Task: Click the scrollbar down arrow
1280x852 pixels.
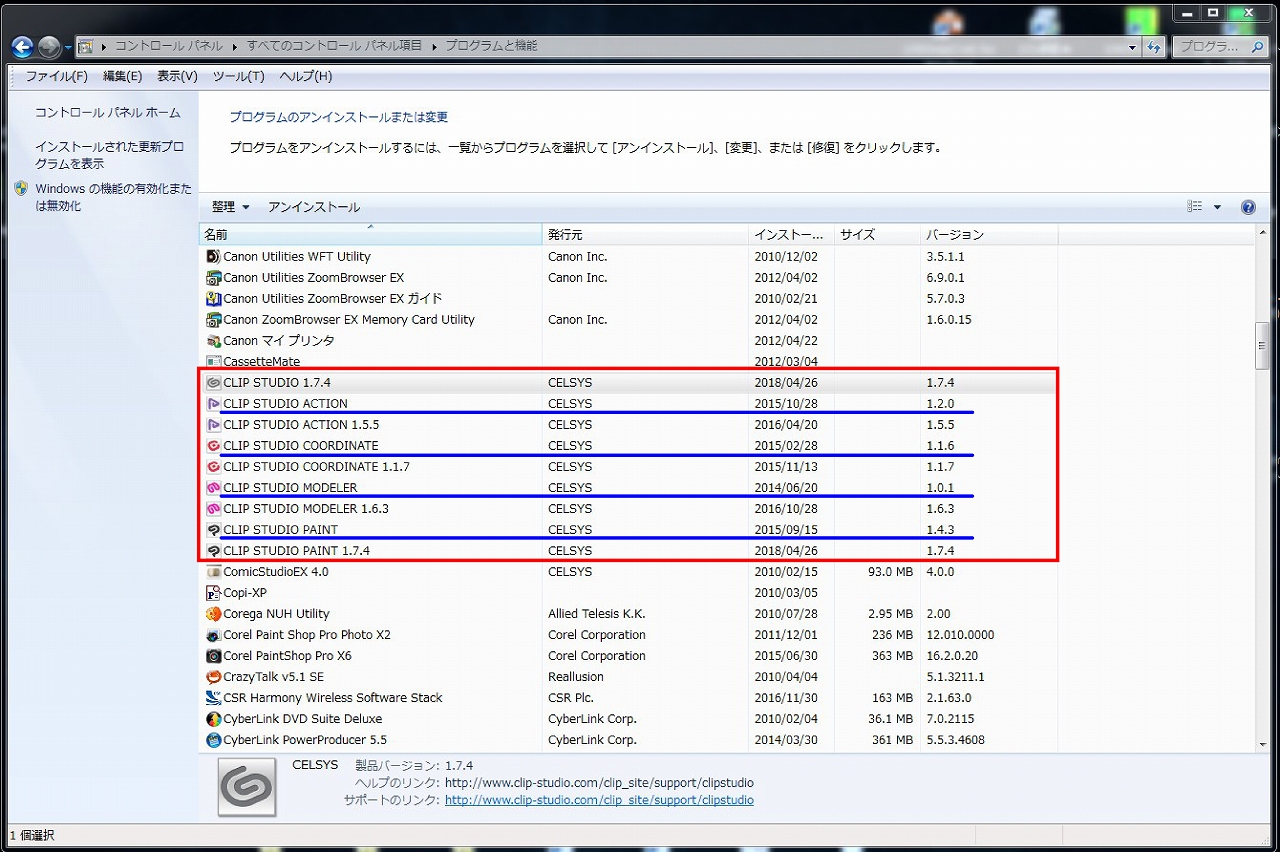Action: click(1263, 743)
